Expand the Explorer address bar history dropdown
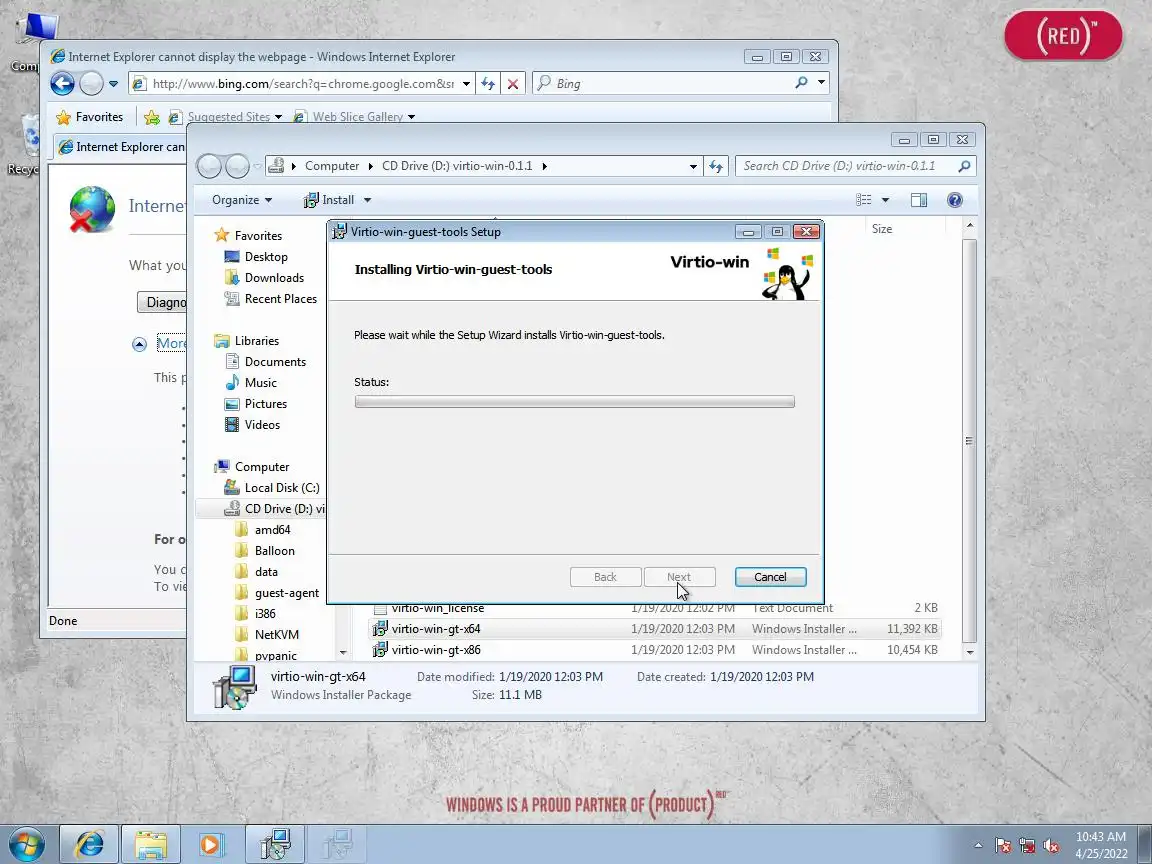The image size is (1152, 864). (693, 166)
